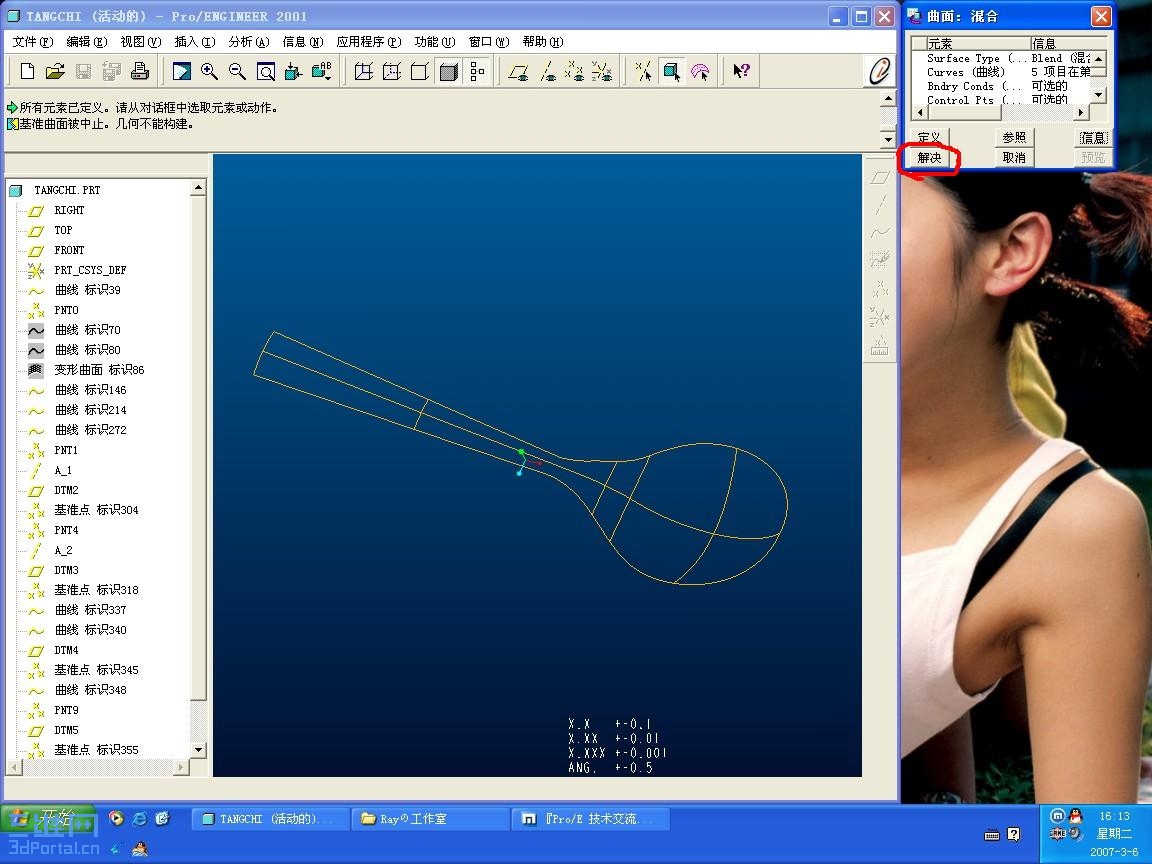Switch display to no hidden mode
The width and height of the screenshot is (1152, 864).
(420, 71)
